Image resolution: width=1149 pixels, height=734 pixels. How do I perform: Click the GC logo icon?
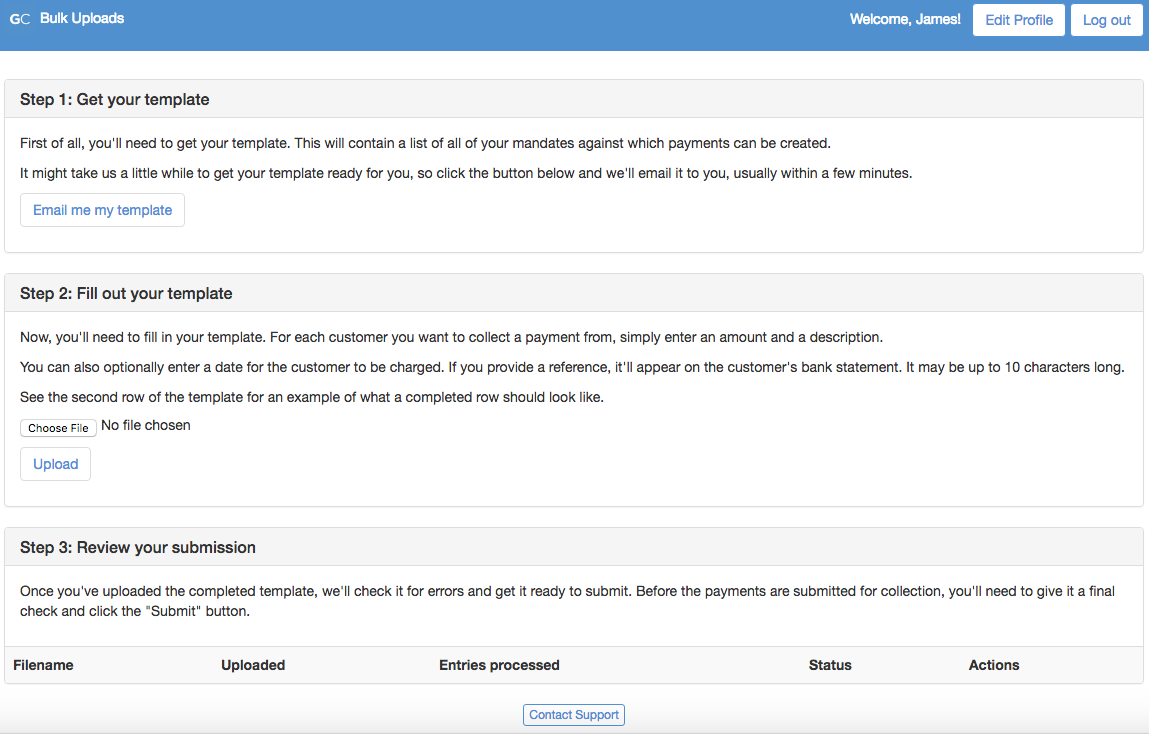click(20, 19)
